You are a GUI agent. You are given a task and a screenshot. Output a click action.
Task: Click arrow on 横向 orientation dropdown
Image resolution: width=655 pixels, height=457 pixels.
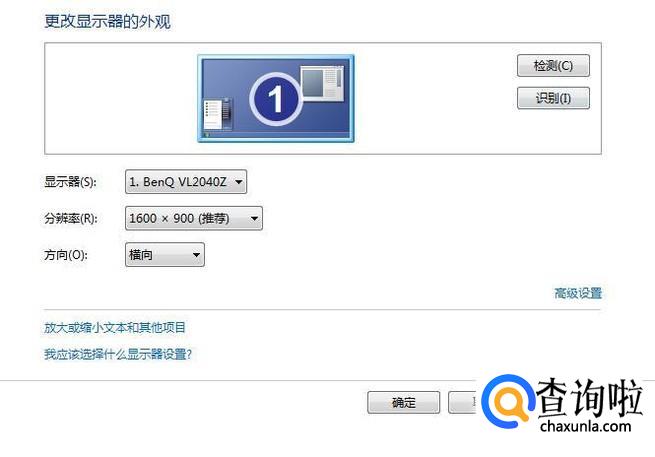[196, 255]
